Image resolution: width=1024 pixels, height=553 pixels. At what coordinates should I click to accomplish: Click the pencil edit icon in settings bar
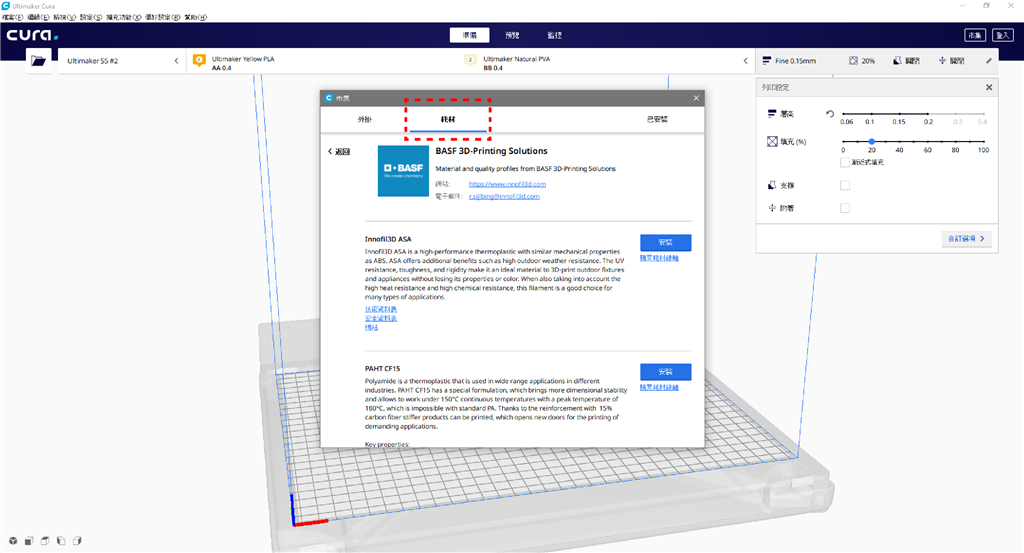pos(989,61)
